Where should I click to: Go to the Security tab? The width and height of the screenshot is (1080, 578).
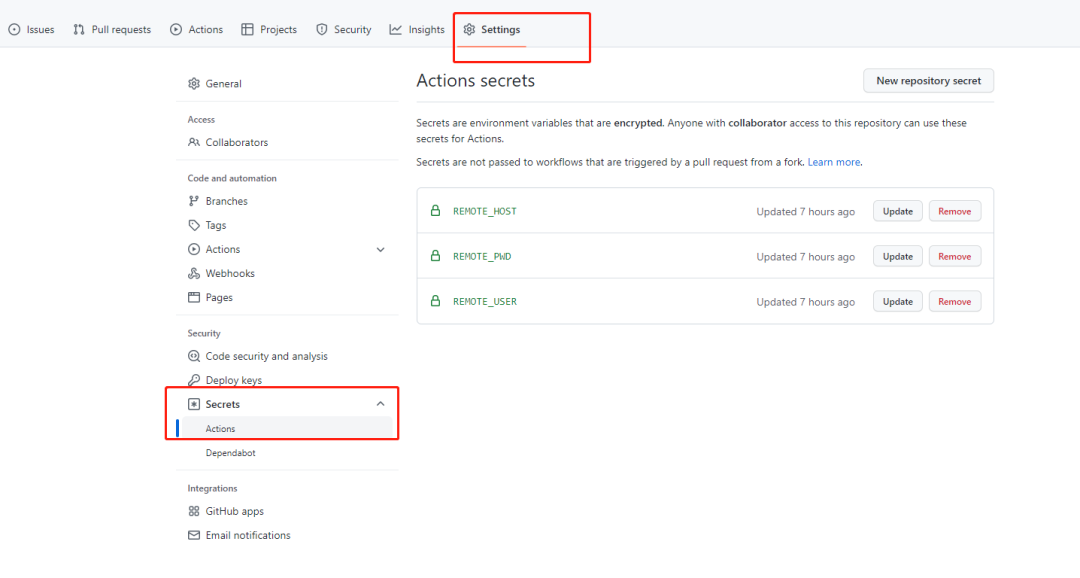[x=343, y=30]
